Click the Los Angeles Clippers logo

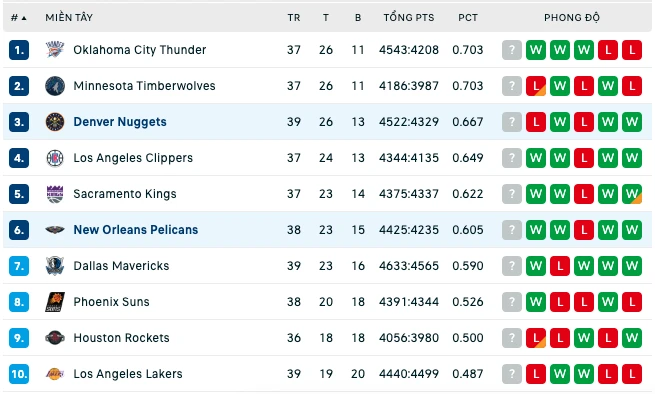click(55, 158)
